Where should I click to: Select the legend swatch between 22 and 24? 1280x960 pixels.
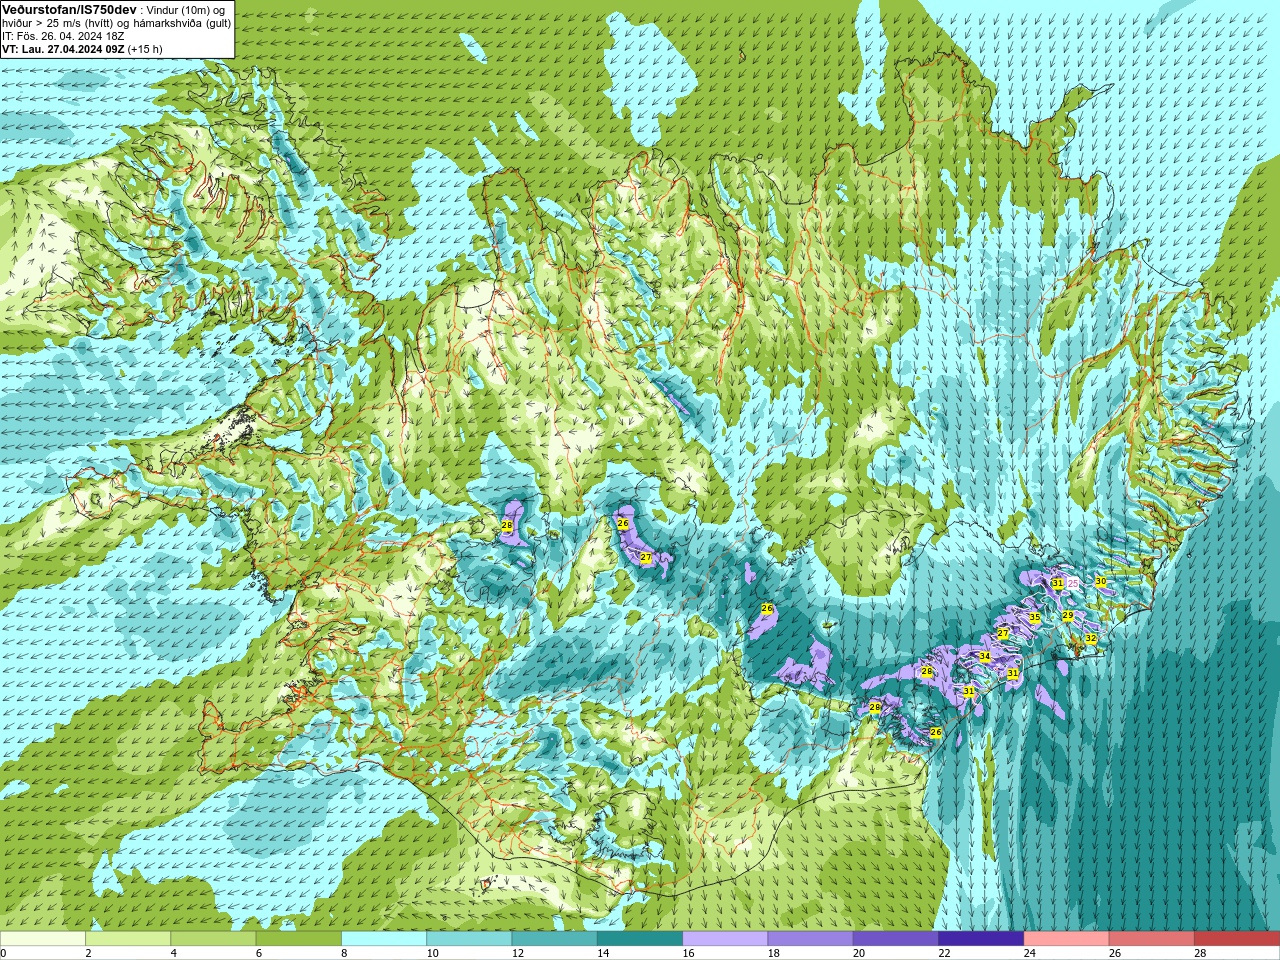[981, 939]
